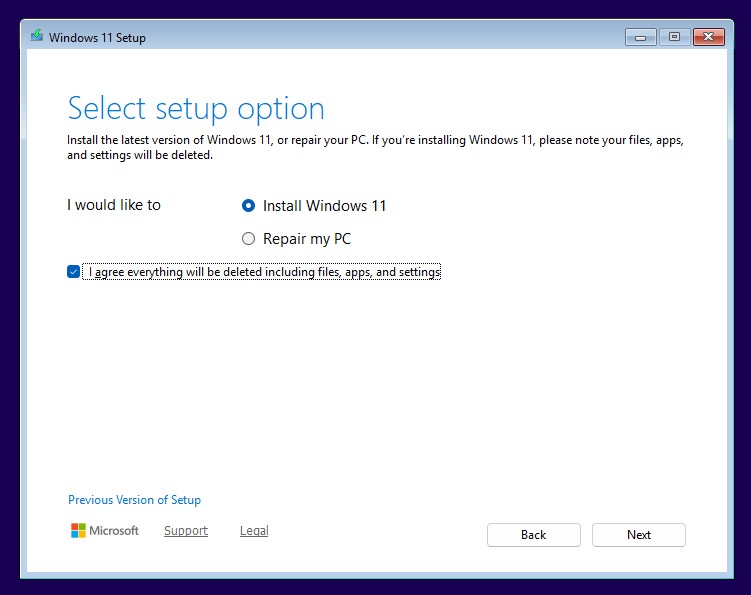Click the description paragraph about installing Windows 11
This screenshot has width=751, height=595.
click(x=375, y=148)
